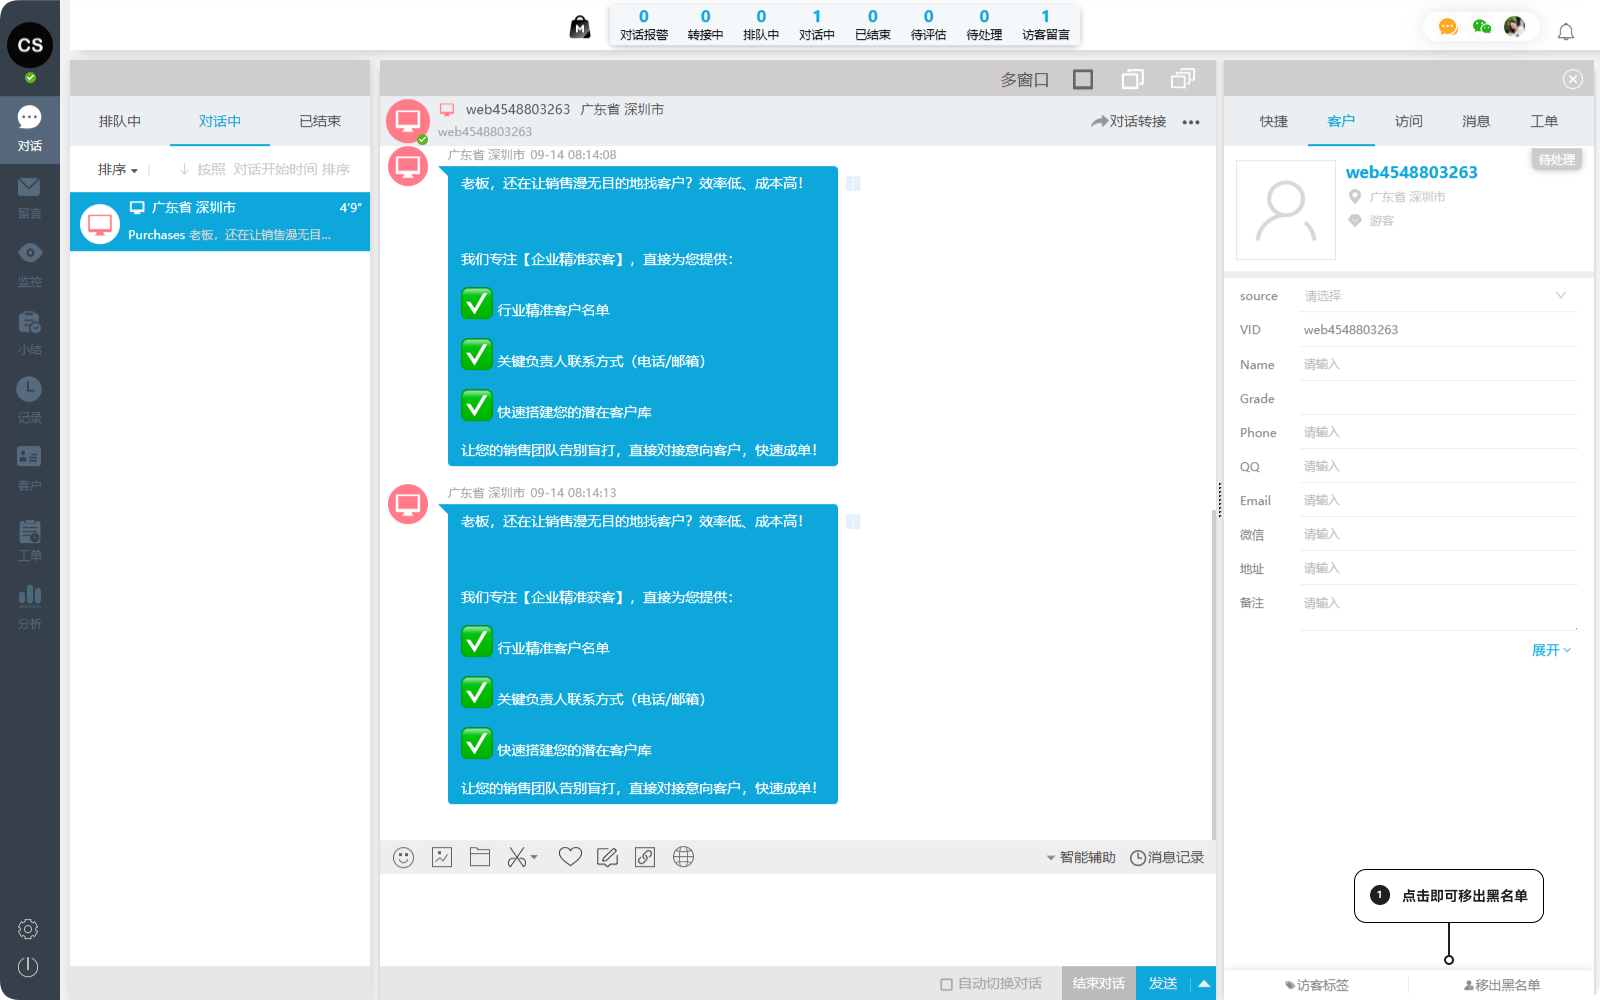Image resolution: width=1600 pixels, height=1000 pixels.
Task: Click the notification bell icon
Action: 1566,32
